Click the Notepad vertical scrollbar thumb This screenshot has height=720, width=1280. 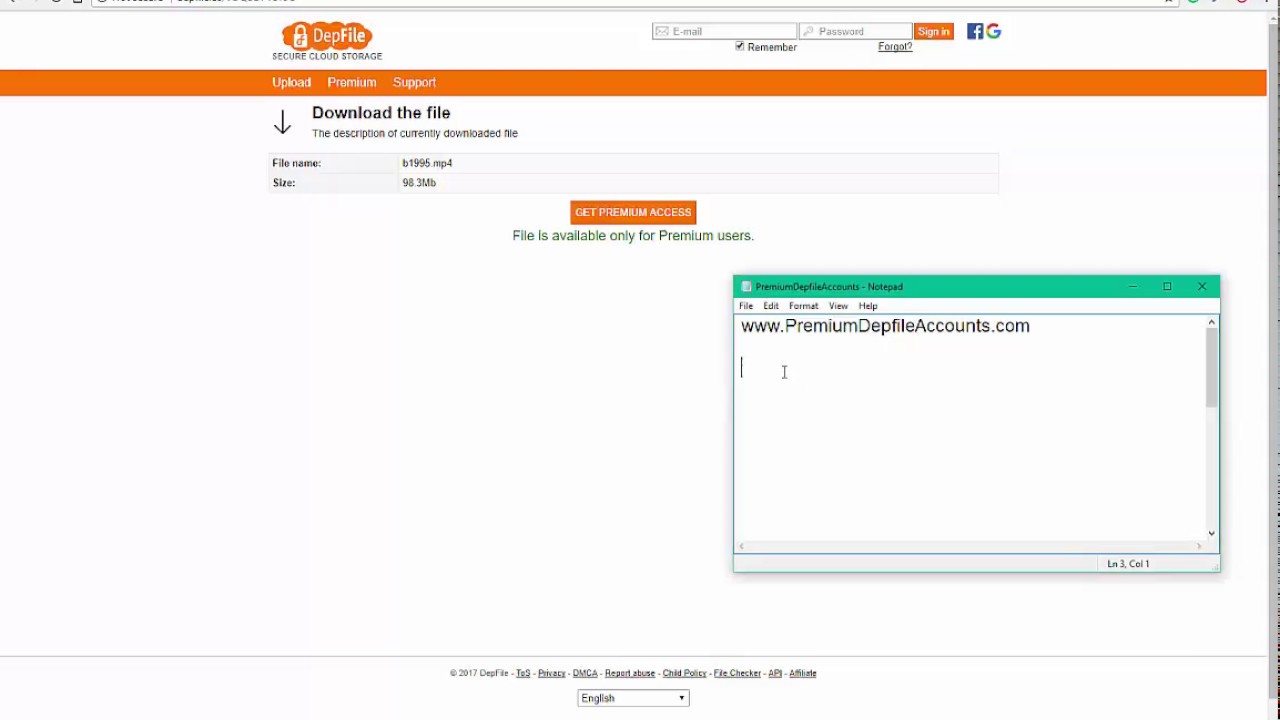1211,367
